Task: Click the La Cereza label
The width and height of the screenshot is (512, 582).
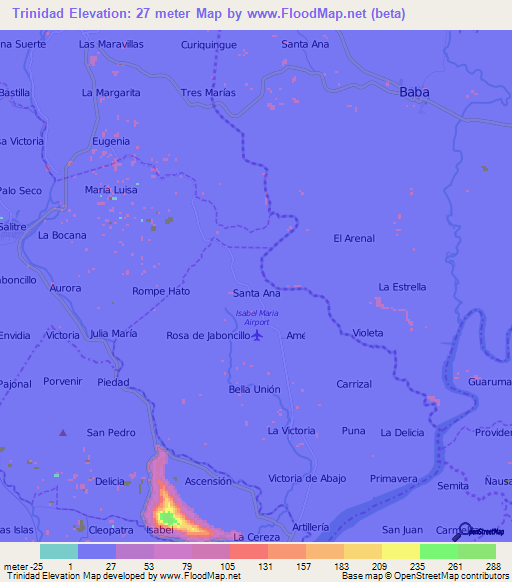Action: pos(257,537)
